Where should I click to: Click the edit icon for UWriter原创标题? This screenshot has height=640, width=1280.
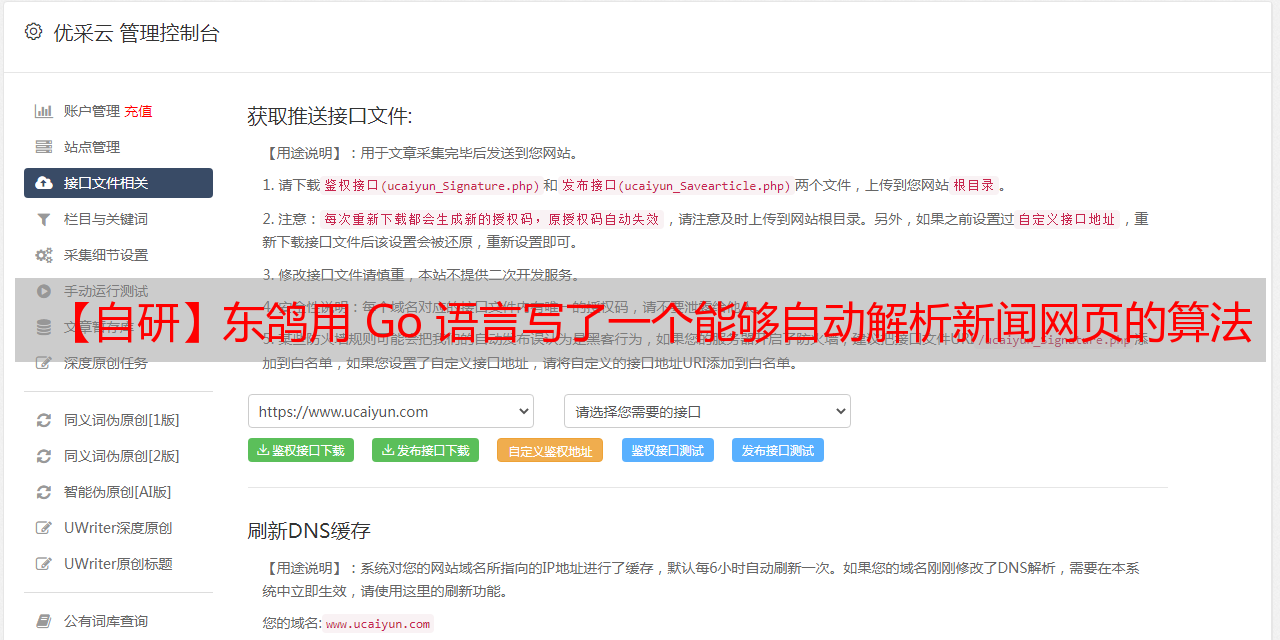44,564
